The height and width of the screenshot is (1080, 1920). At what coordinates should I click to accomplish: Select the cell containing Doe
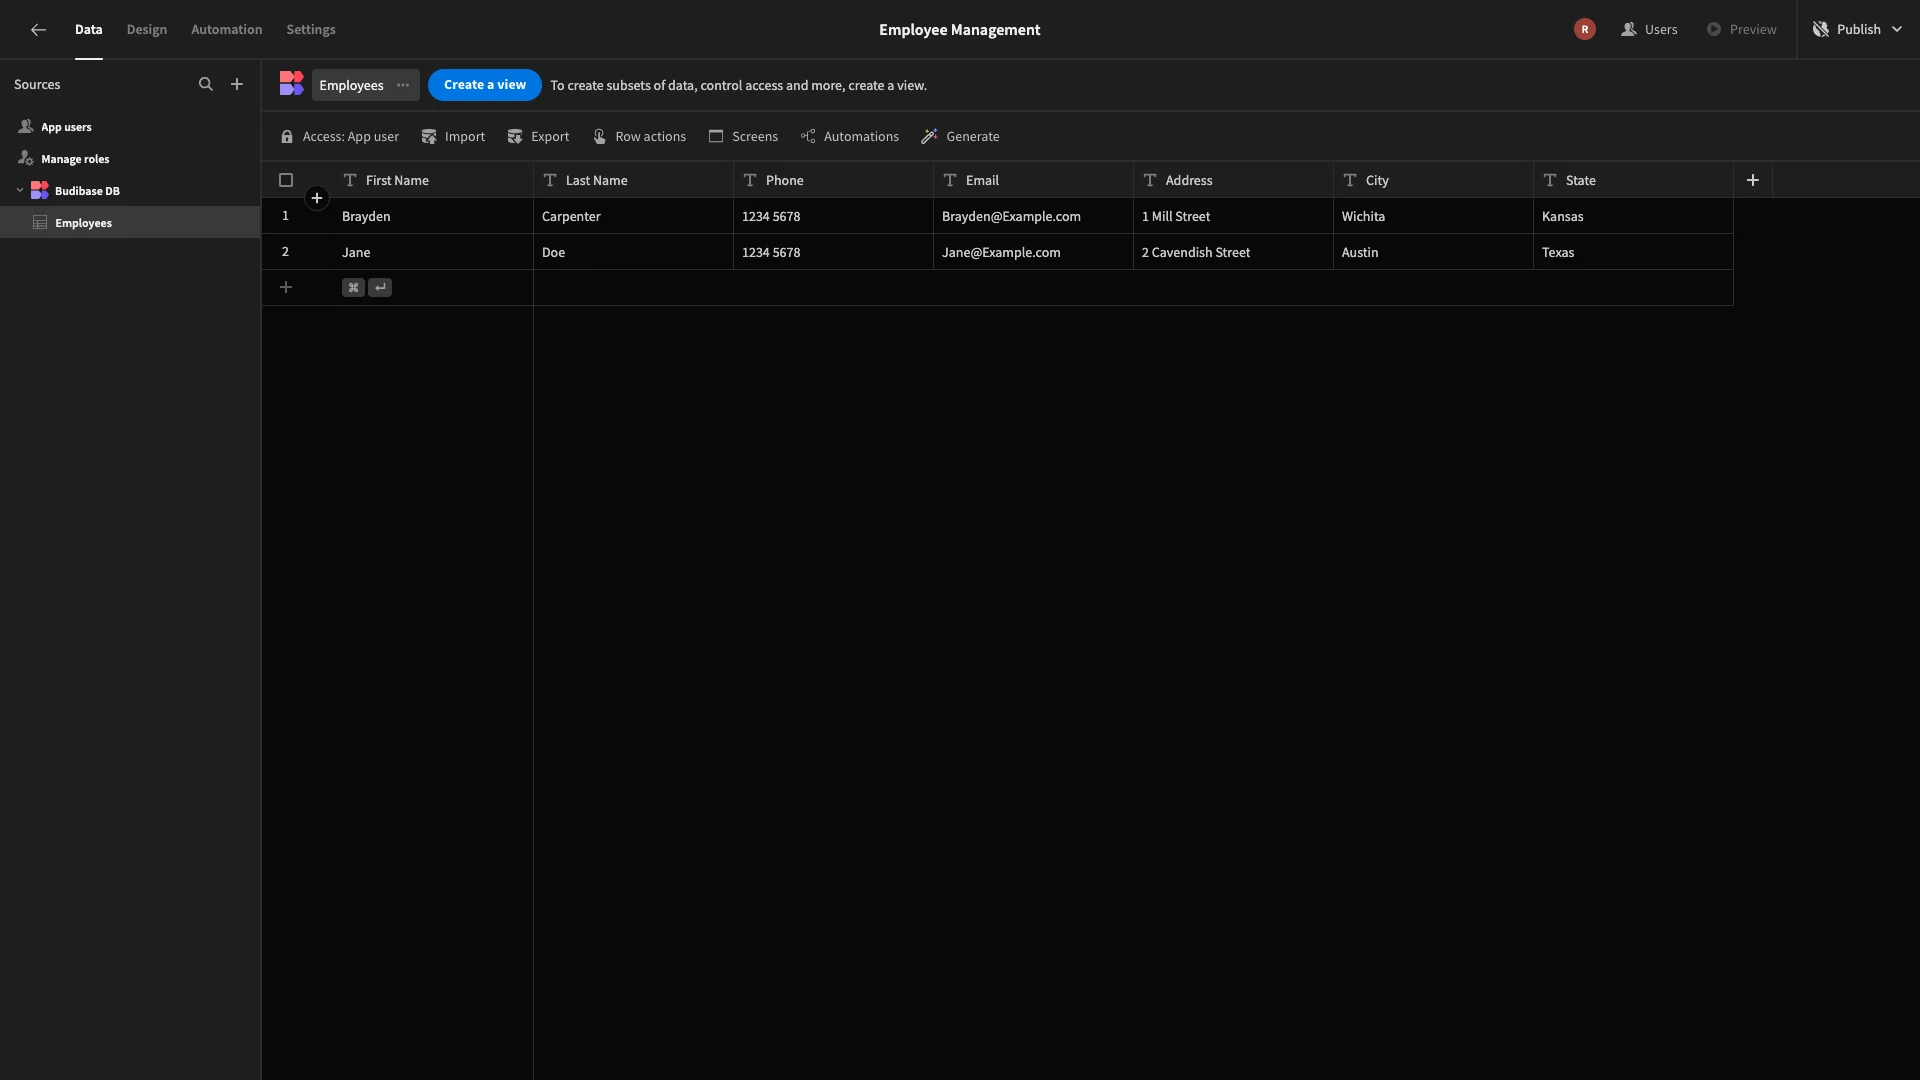click(633, 253)
